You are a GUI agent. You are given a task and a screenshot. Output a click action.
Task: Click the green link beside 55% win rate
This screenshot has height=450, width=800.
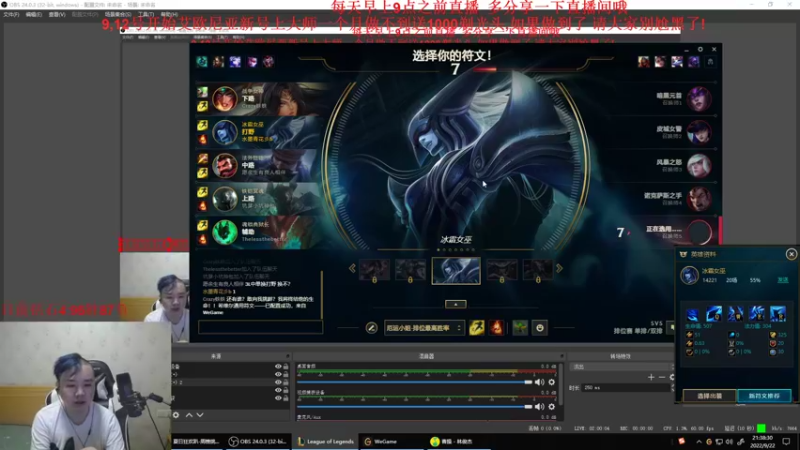click(x=783, y=280)
